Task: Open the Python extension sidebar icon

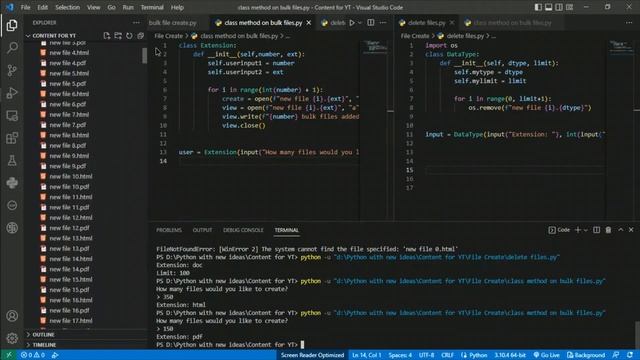Action: tap(12, 183)
